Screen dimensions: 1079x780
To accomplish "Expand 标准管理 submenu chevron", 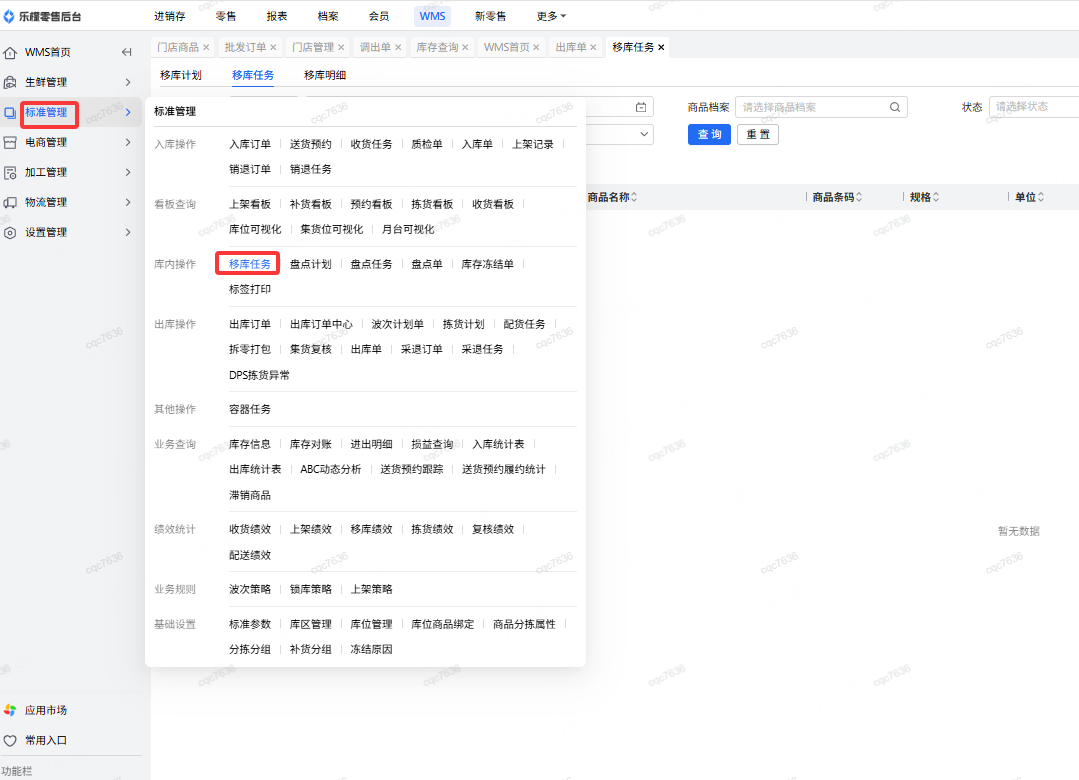I will point(128,113).
